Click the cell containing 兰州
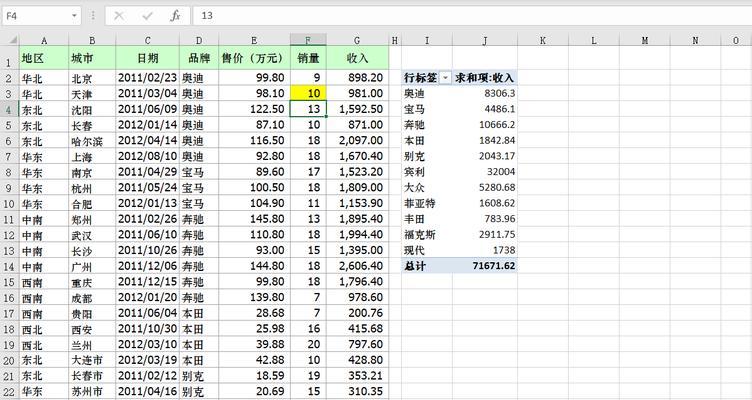Screen dimensions: 752x400 [92, 345]
